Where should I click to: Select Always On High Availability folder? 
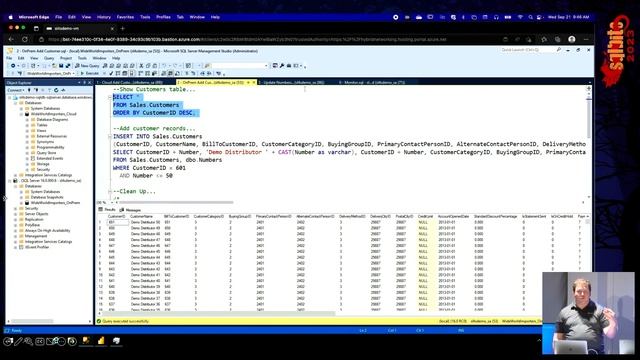pyautogui.click(x=47, y=231)
